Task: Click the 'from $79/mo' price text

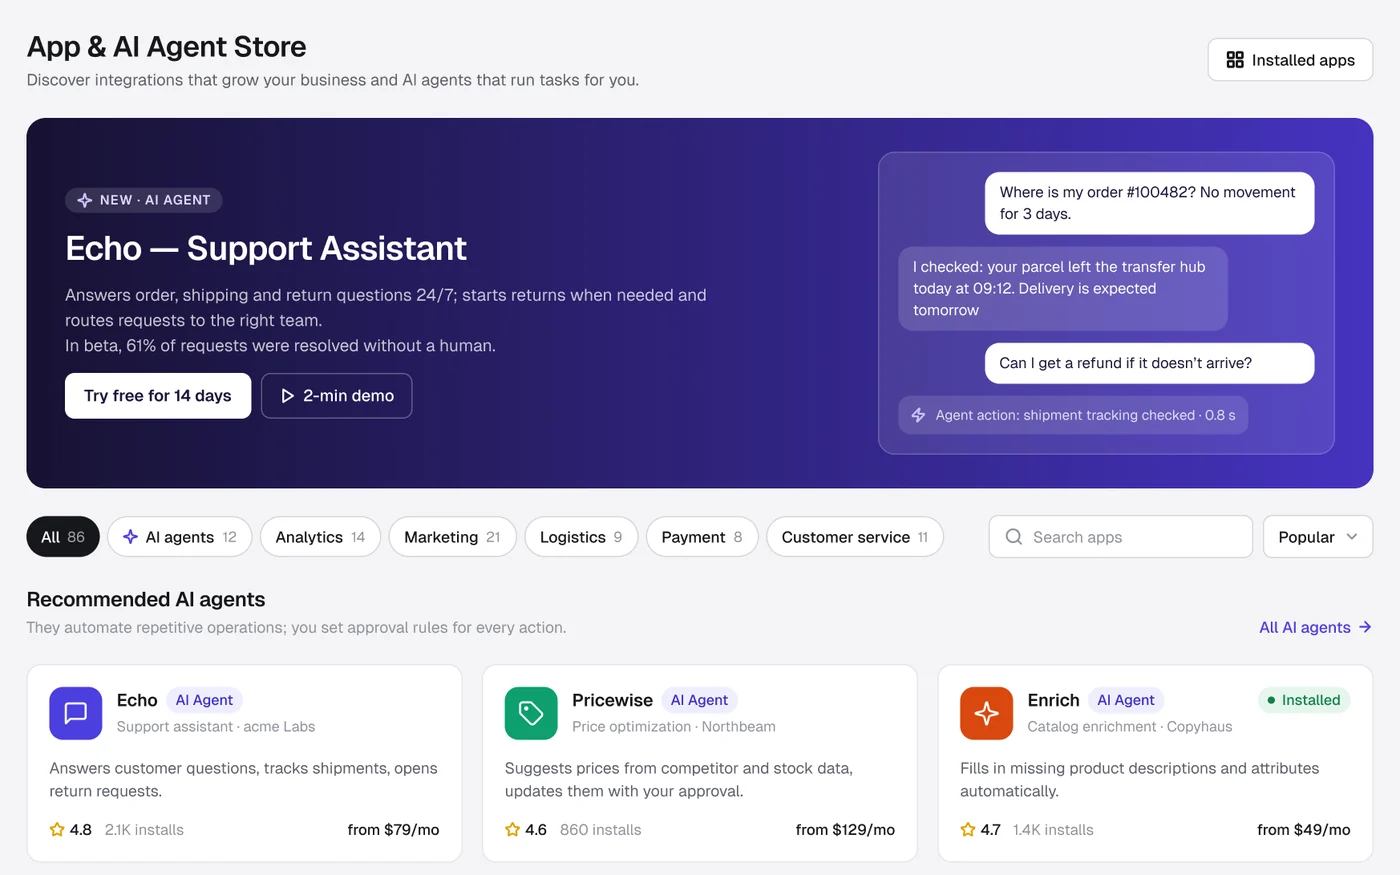Action: (393, 830)
